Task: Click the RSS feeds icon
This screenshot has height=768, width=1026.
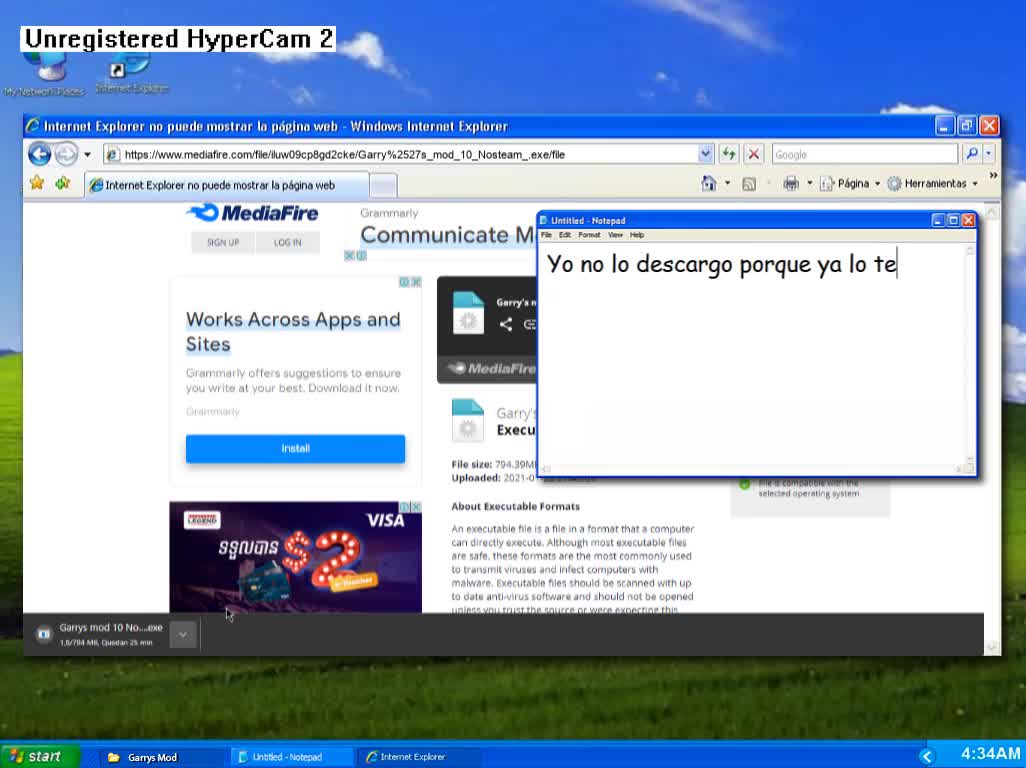Action: coord(749,184)
